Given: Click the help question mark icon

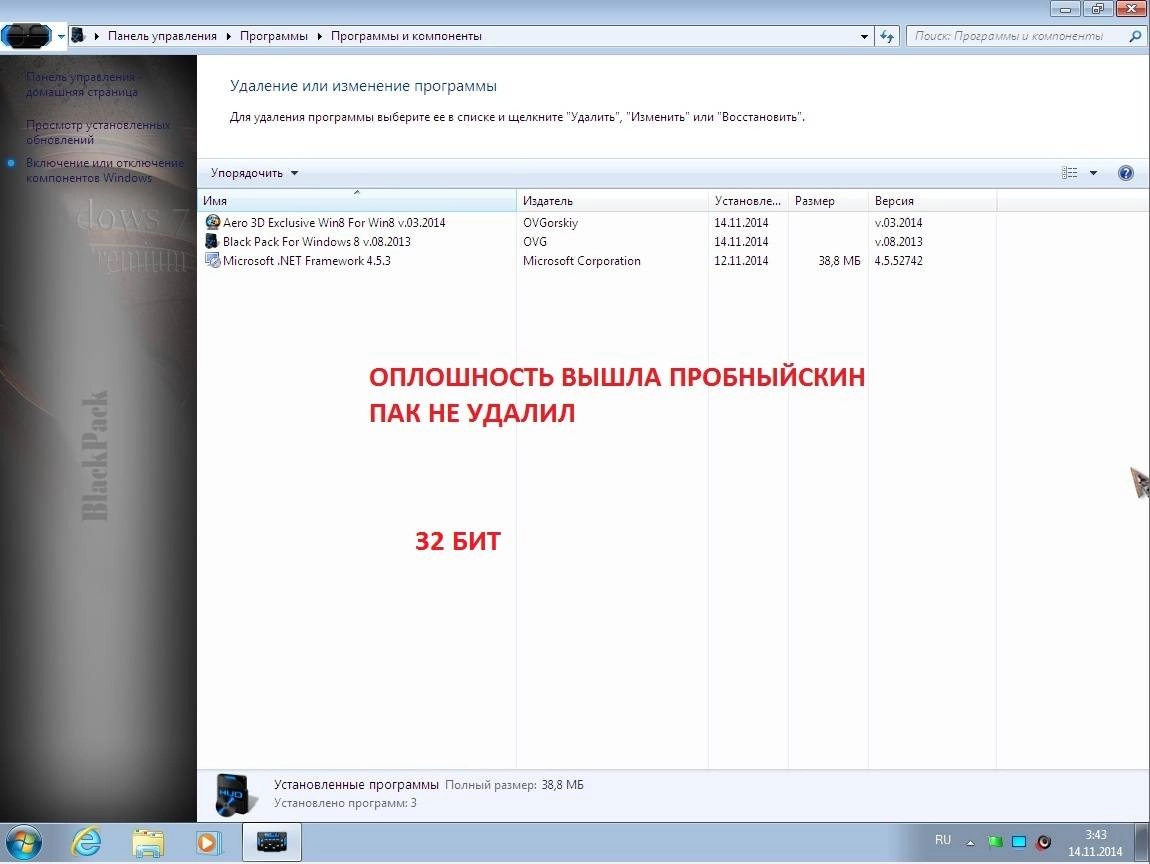Looking at the screenshot, I should (x=1126, y=173).
